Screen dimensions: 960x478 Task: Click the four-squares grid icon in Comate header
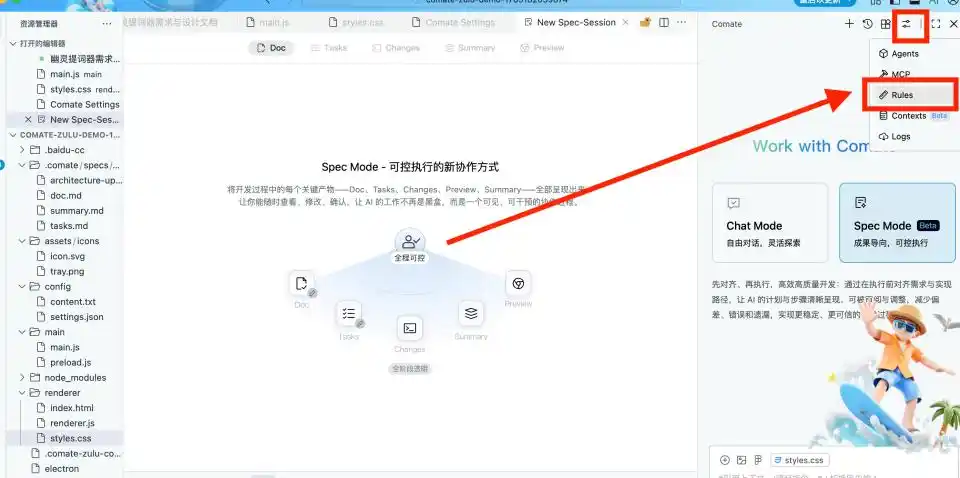pyautogui.click(x=885, y=24)
